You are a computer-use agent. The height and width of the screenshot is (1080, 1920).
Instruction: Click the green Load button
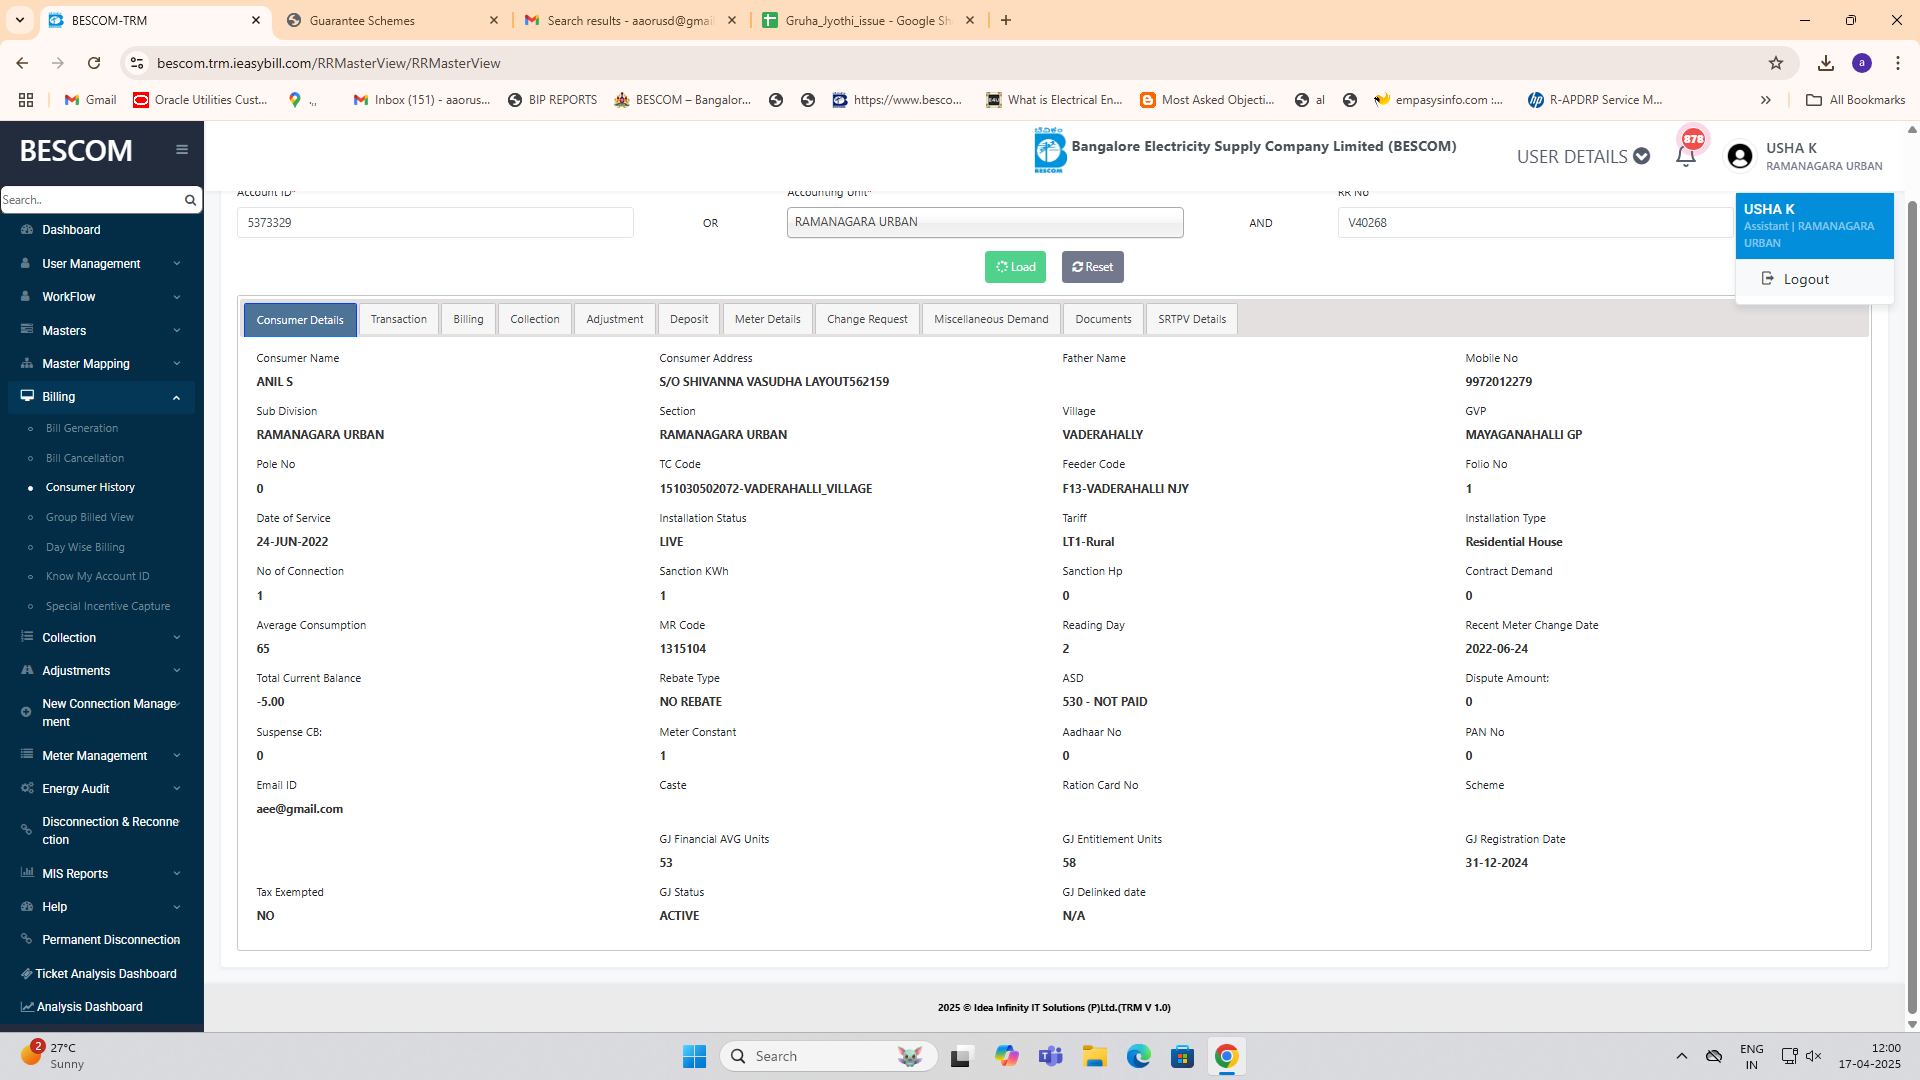(1015, 267)
